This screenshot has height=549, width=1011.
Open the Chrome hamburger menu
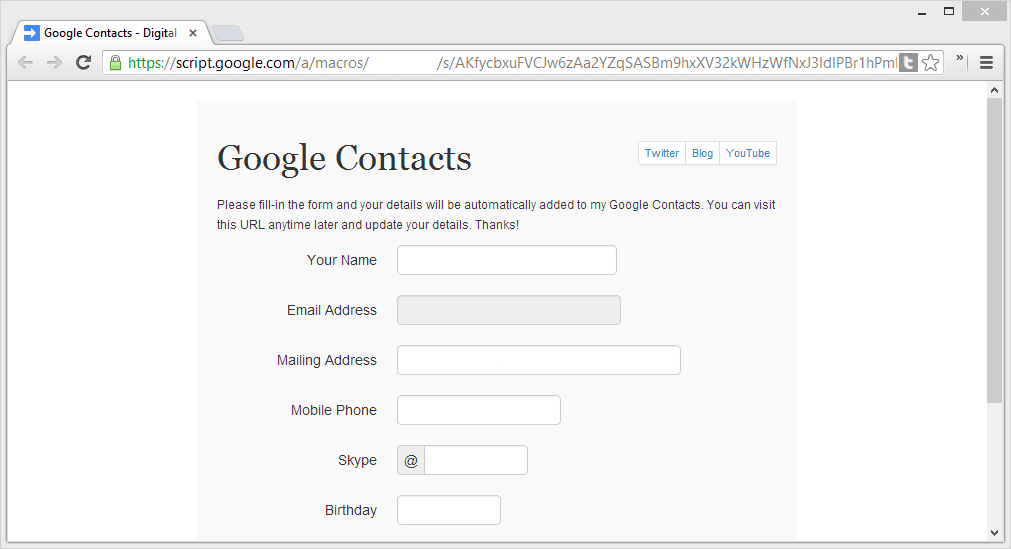tap(986, 63)
